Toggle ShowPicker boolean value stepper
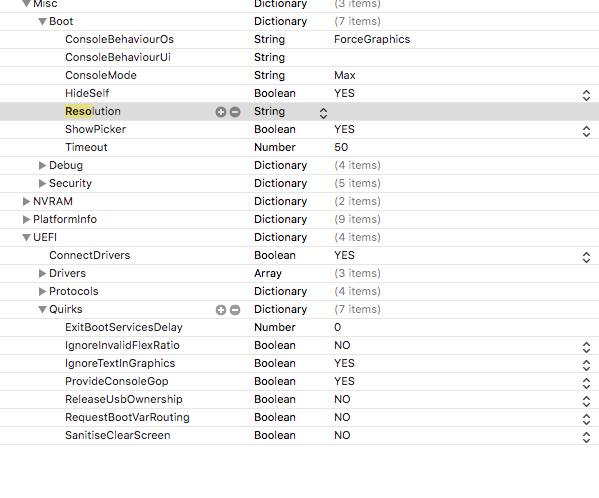This screenshot has width=599, height=498. pyautogui.click(x=586, y=131)
